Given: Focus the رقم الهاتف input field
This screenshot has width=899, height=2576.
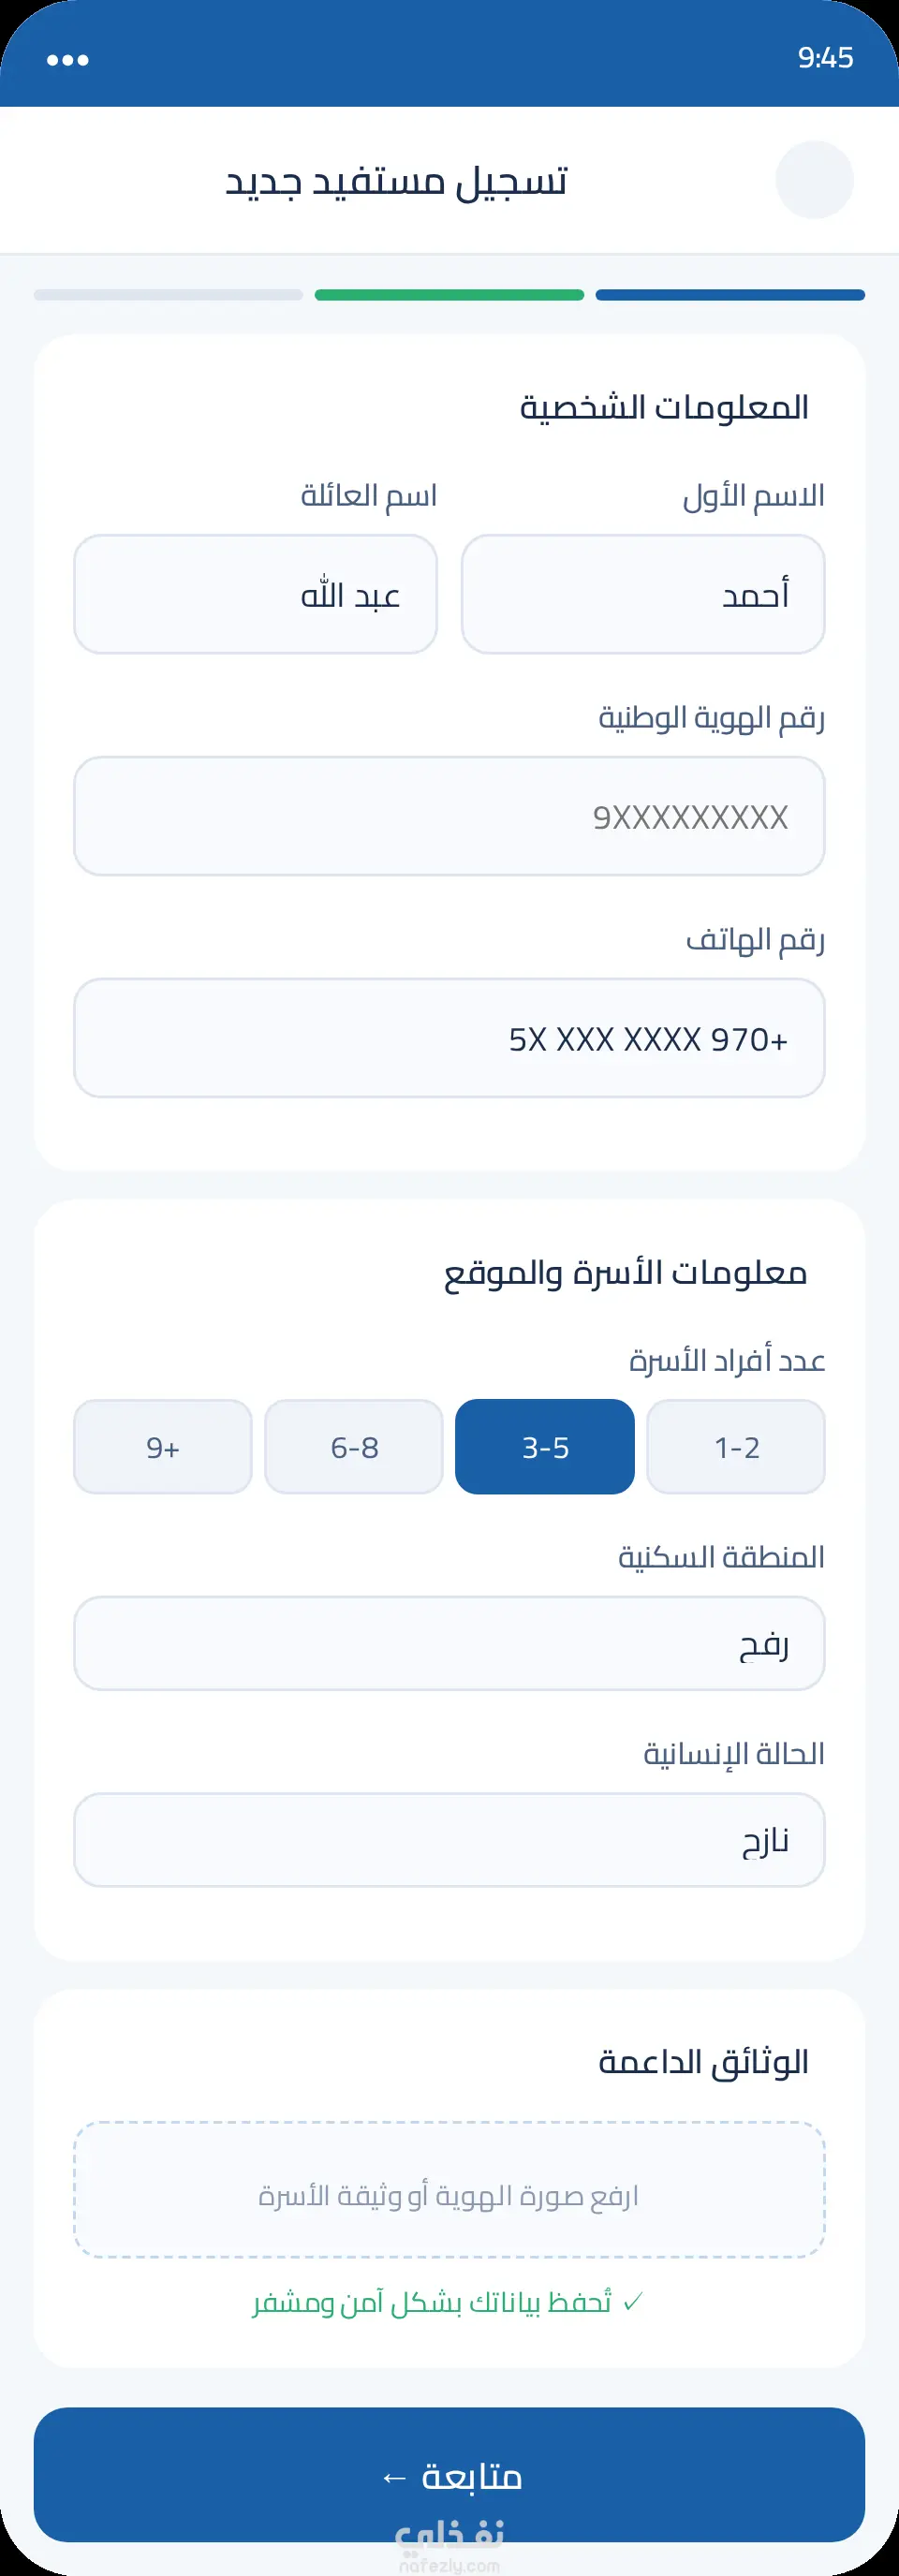Looking at the screenshot, I should (449, 1038).
